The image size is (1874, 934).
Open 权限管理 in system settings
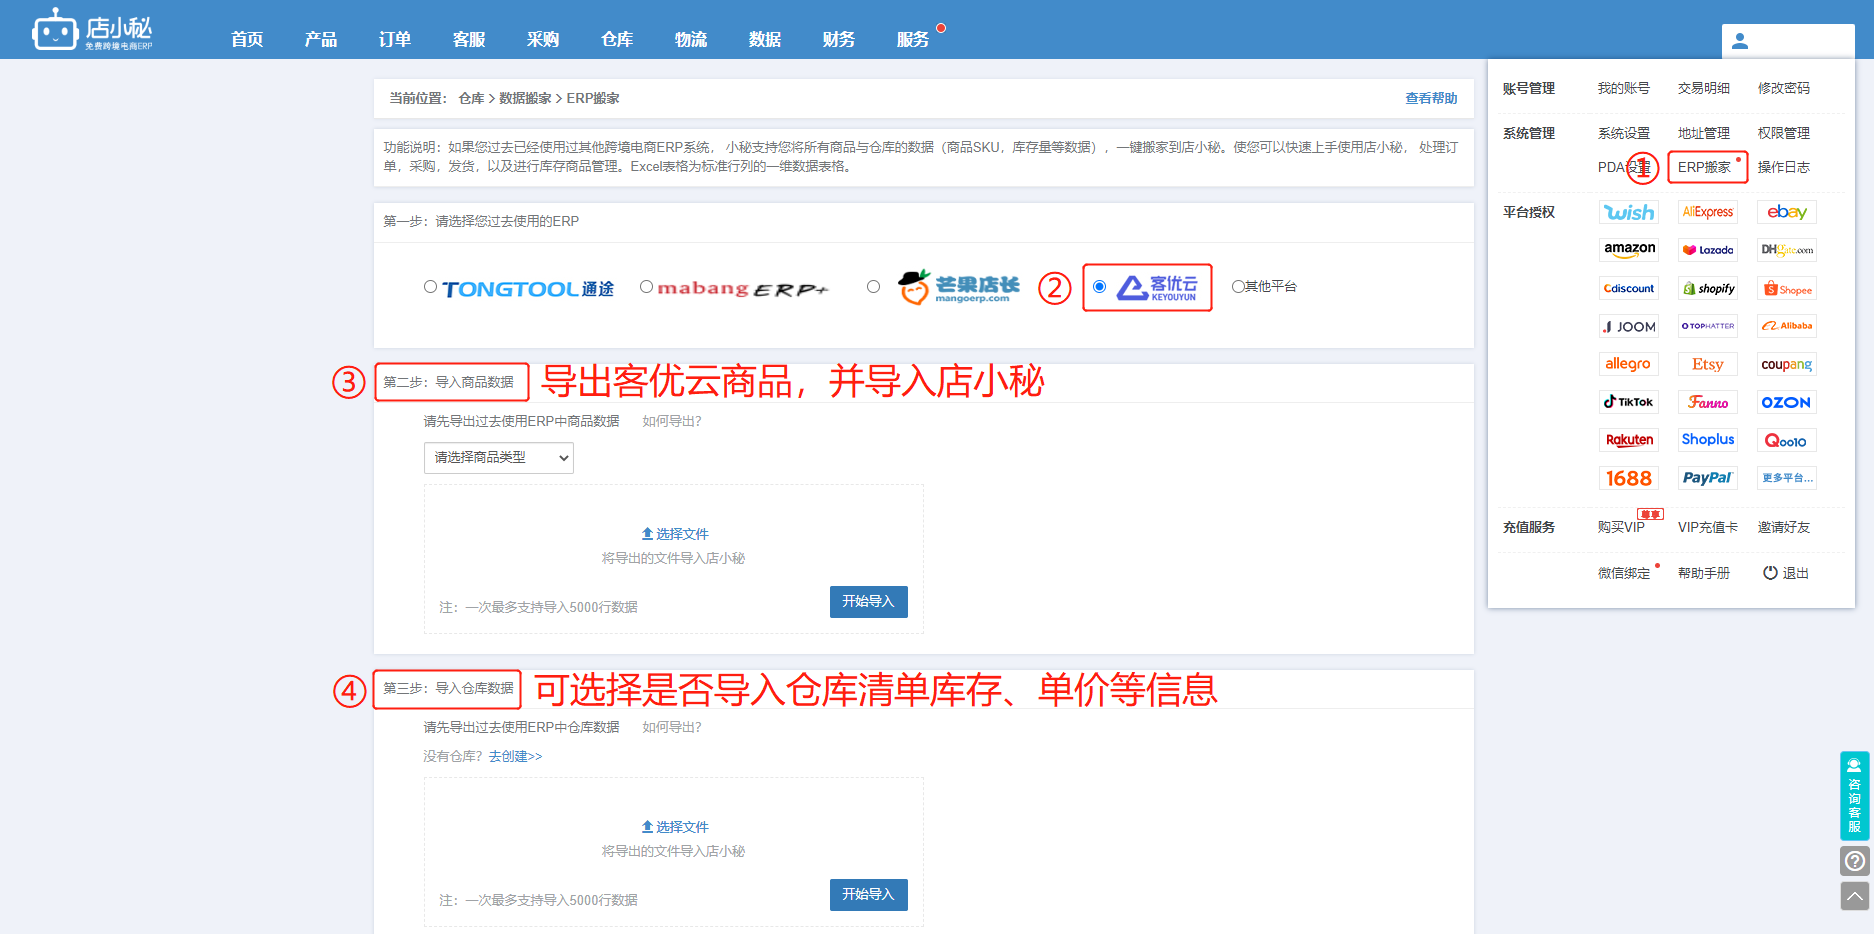coord(1784,134)
